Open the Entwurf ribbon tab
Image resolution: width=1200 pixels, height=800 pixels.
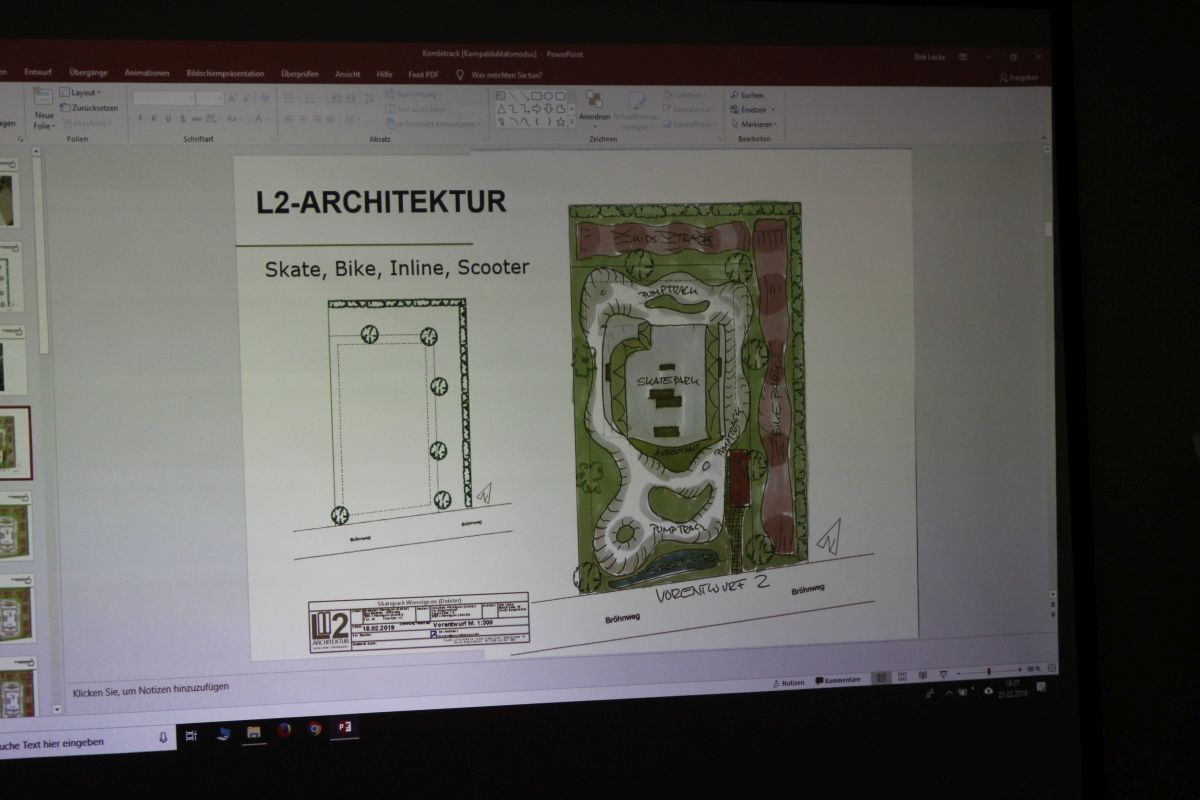point(38,73)
